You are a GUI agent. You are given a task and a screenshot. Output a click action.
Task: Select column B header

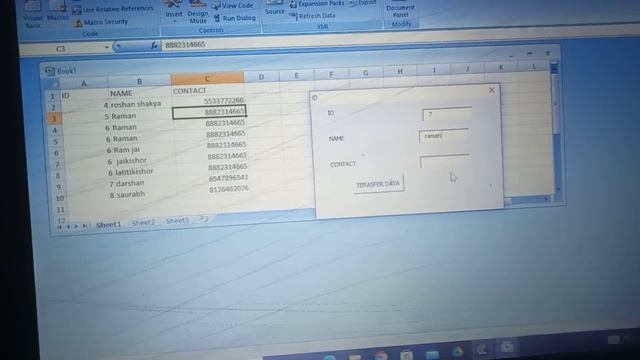pos(139,81)
